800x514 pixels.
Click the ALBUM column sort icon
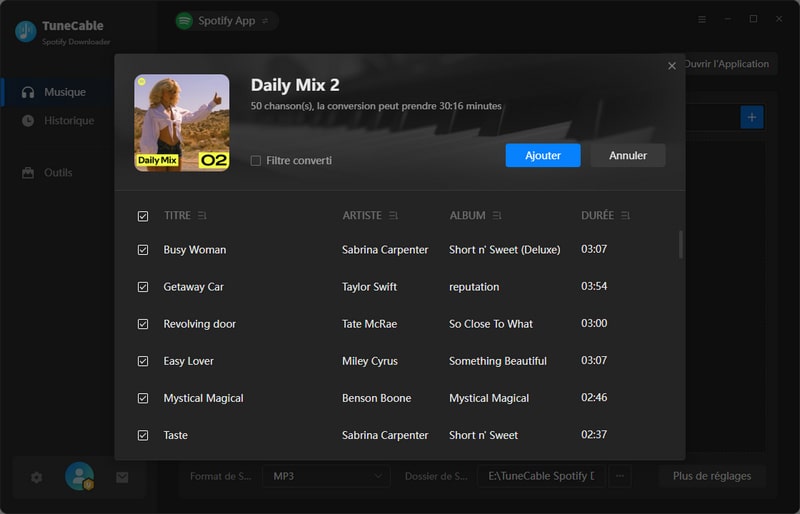[497, 216]
